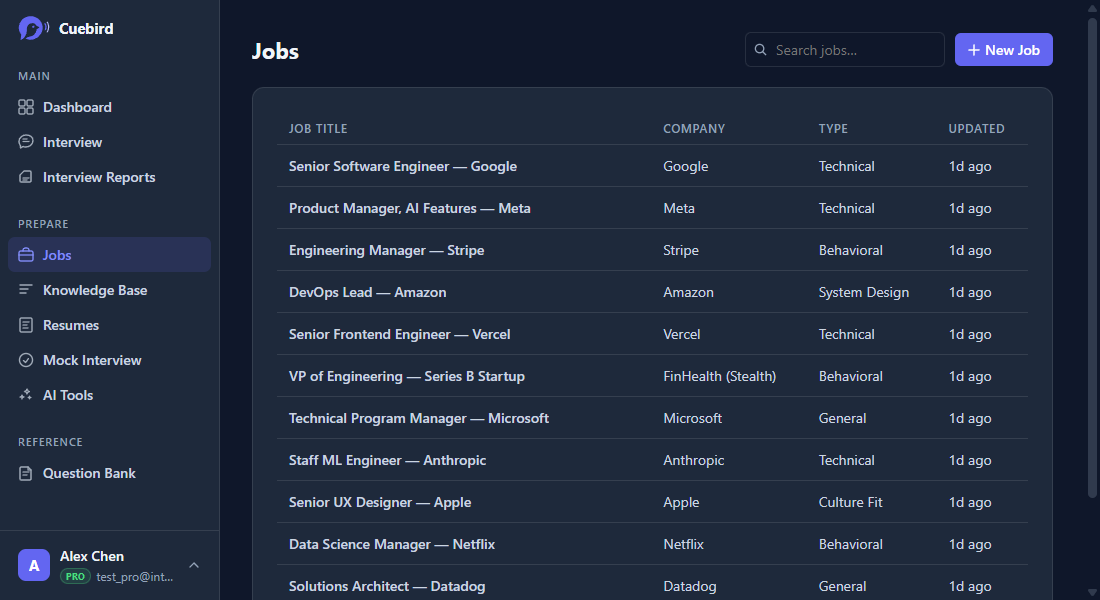1100x600 pixels.
Task: Click the Jobs page heading
Action: (x=275, y=51)
